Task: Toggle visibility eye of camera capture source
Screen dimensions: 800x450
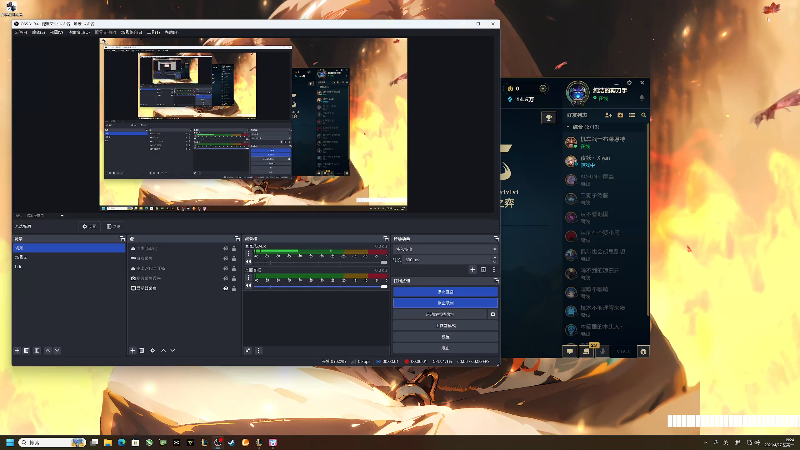Action: [226, 279]
